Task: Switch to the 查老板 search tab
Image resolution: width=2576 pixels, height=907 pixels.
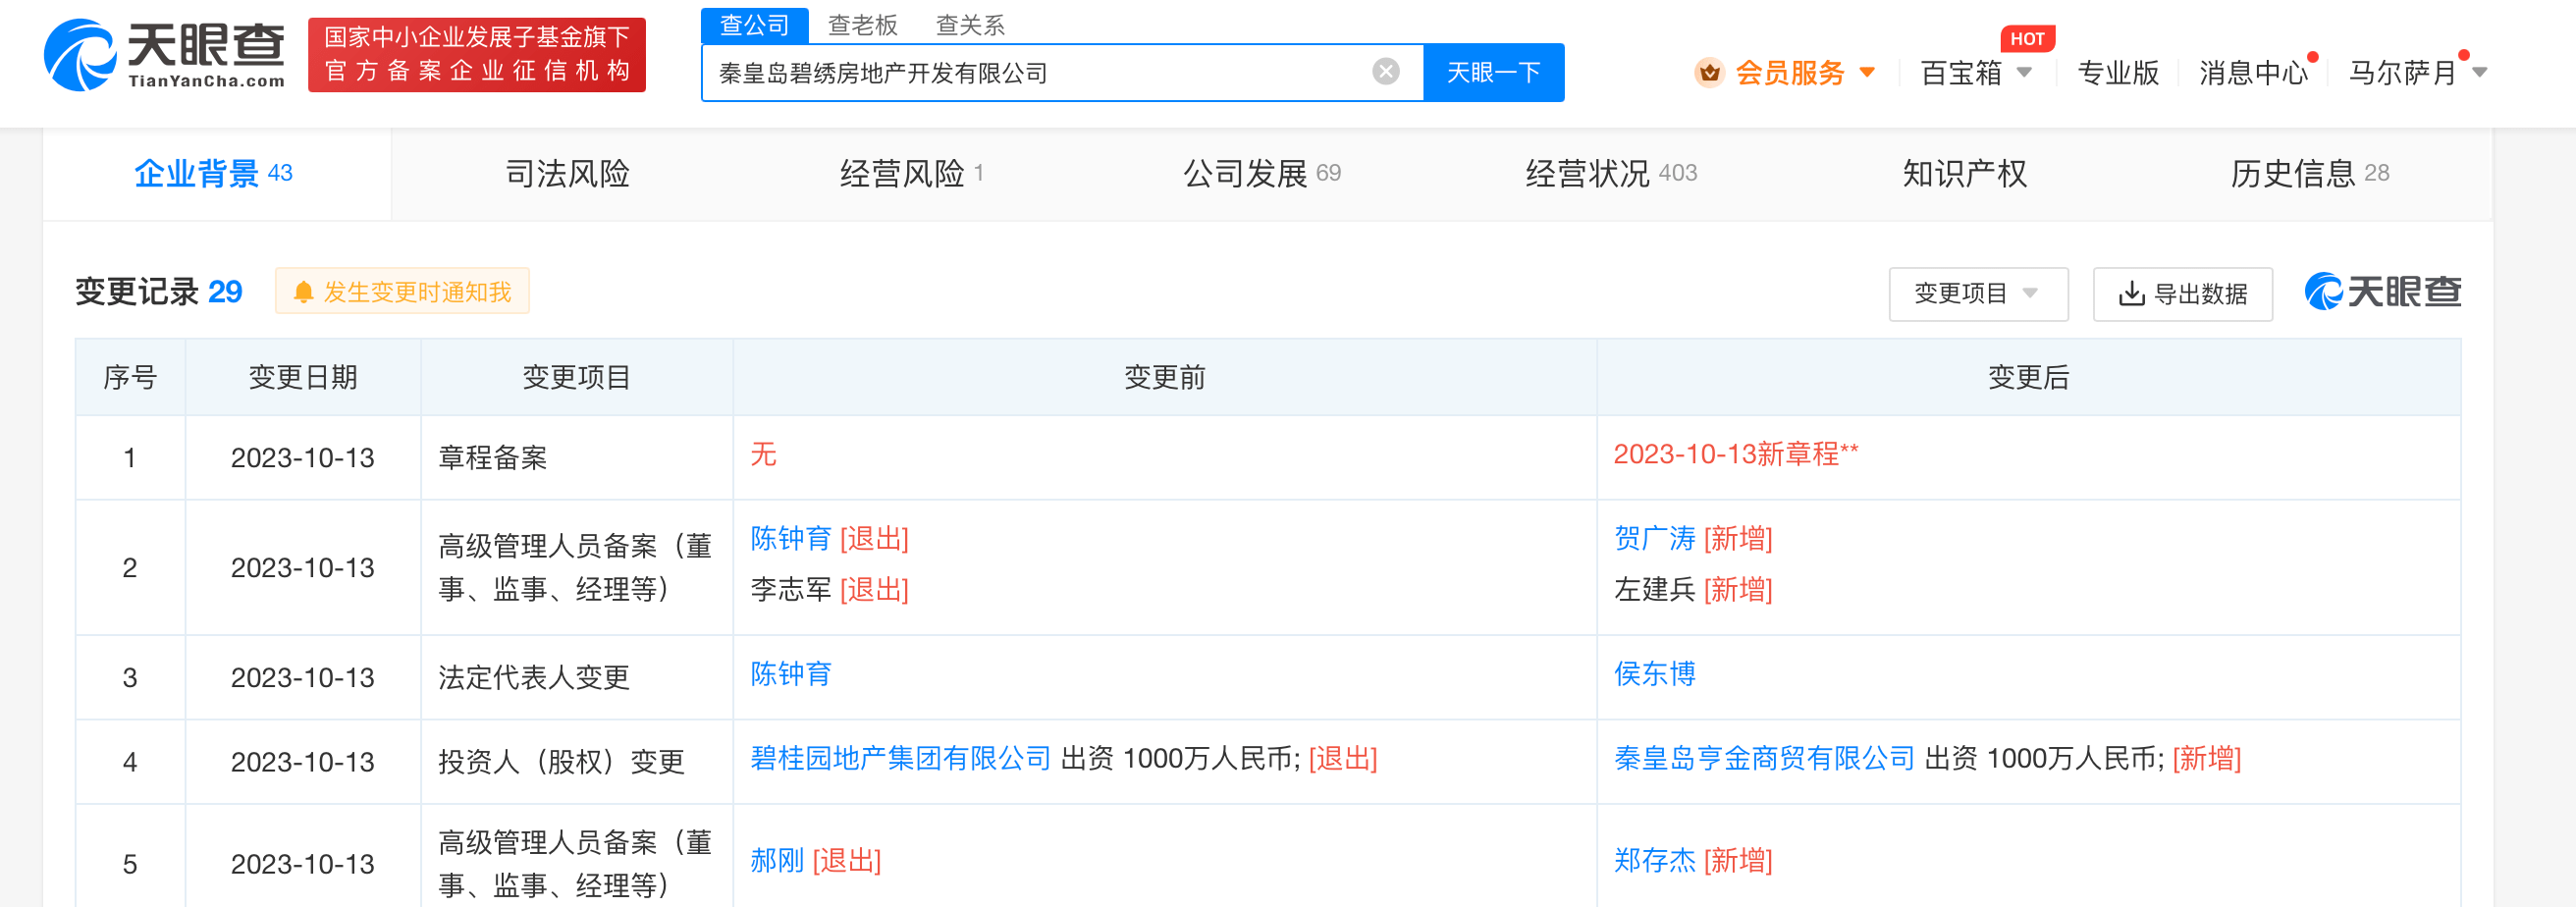Action: [x=862, y=25]
